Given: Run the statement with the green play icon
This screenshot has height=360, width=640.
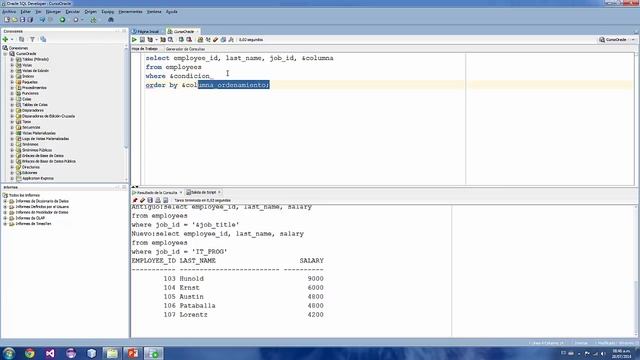Looking at the screenshot, I should (x=134, y=40).
